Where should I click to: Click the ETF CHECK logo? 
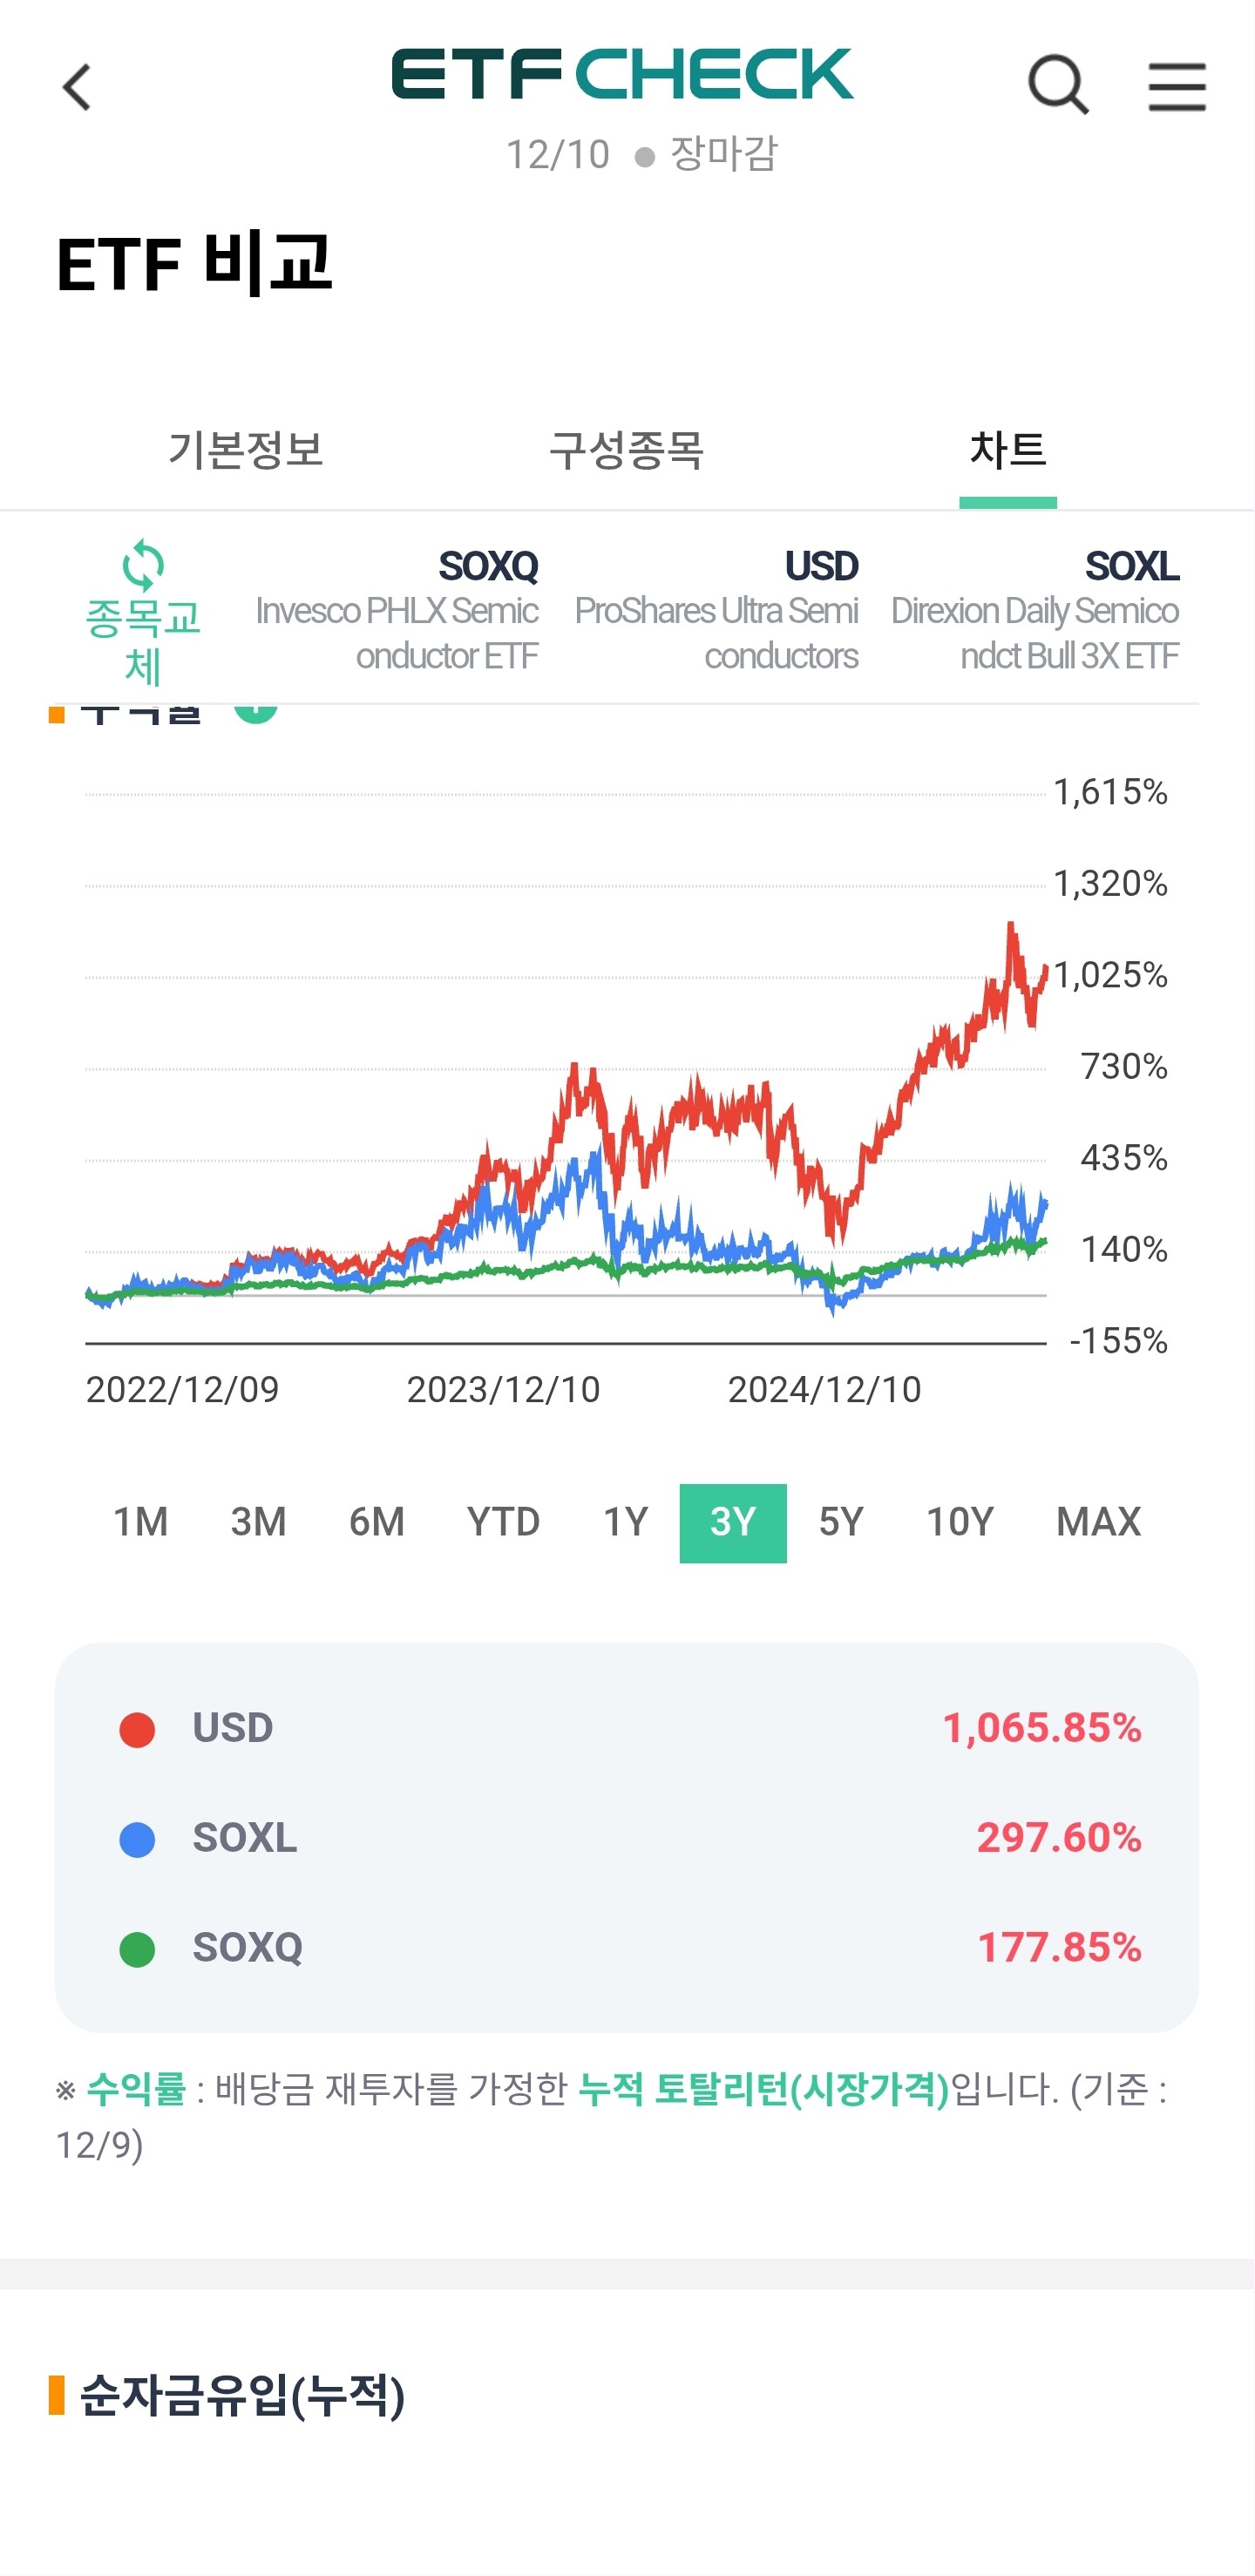pyautogui.click(x=622, y=75)
